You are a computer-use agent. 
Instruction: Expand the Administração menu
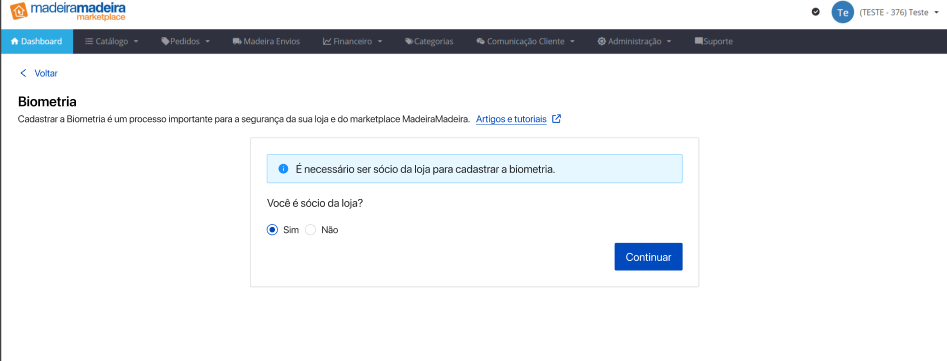[x=634, y=42]
